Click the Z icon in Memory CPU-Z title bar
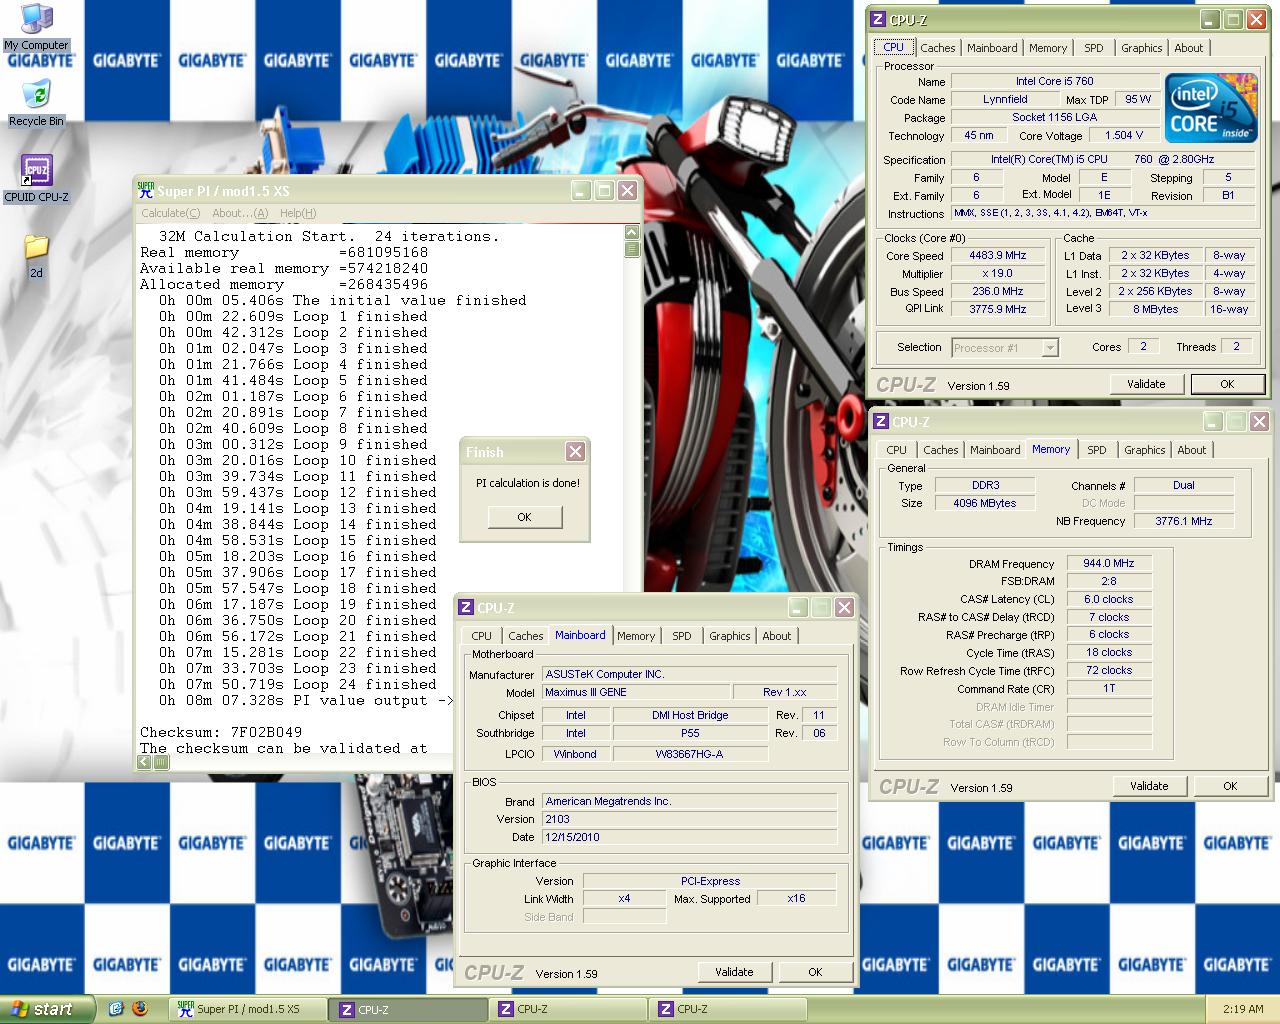Image resolution: width=1280 pixels, height=1024 pixels. (x=881, y=421)
